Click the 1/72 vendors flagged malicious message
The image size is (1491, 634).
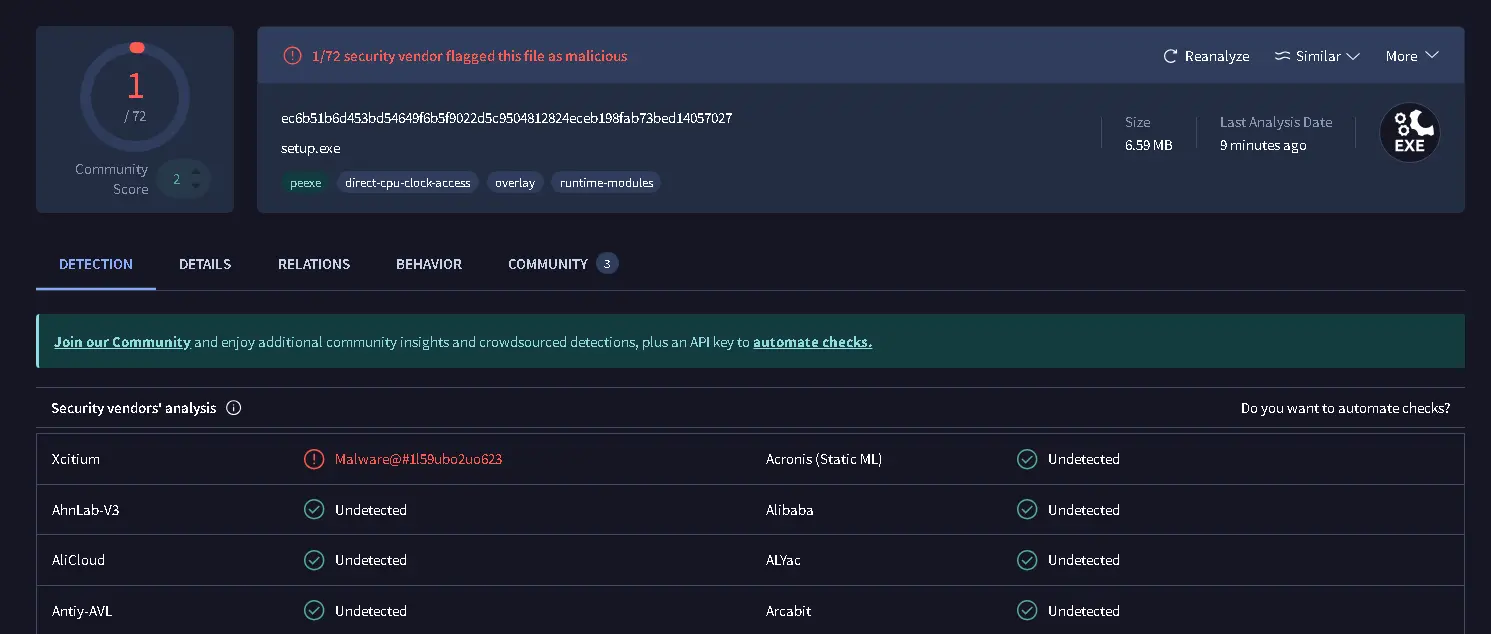(x=470, y=56)
